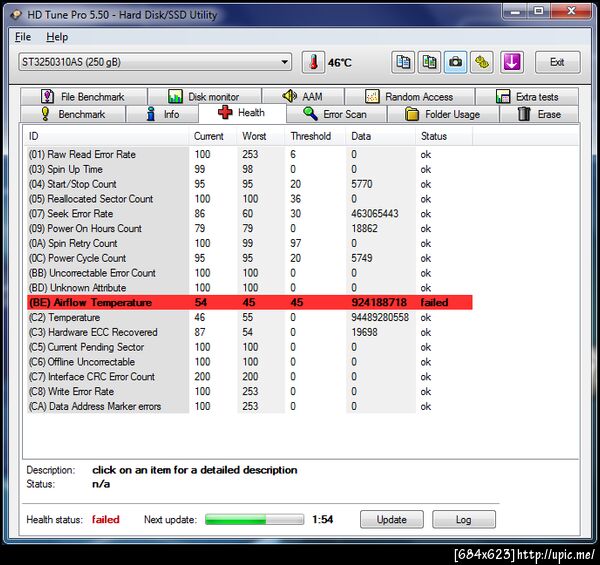Select the (C8) Write Error Rate row
Image resolution: width=600 pixels, height=565 pixels.
249,391
